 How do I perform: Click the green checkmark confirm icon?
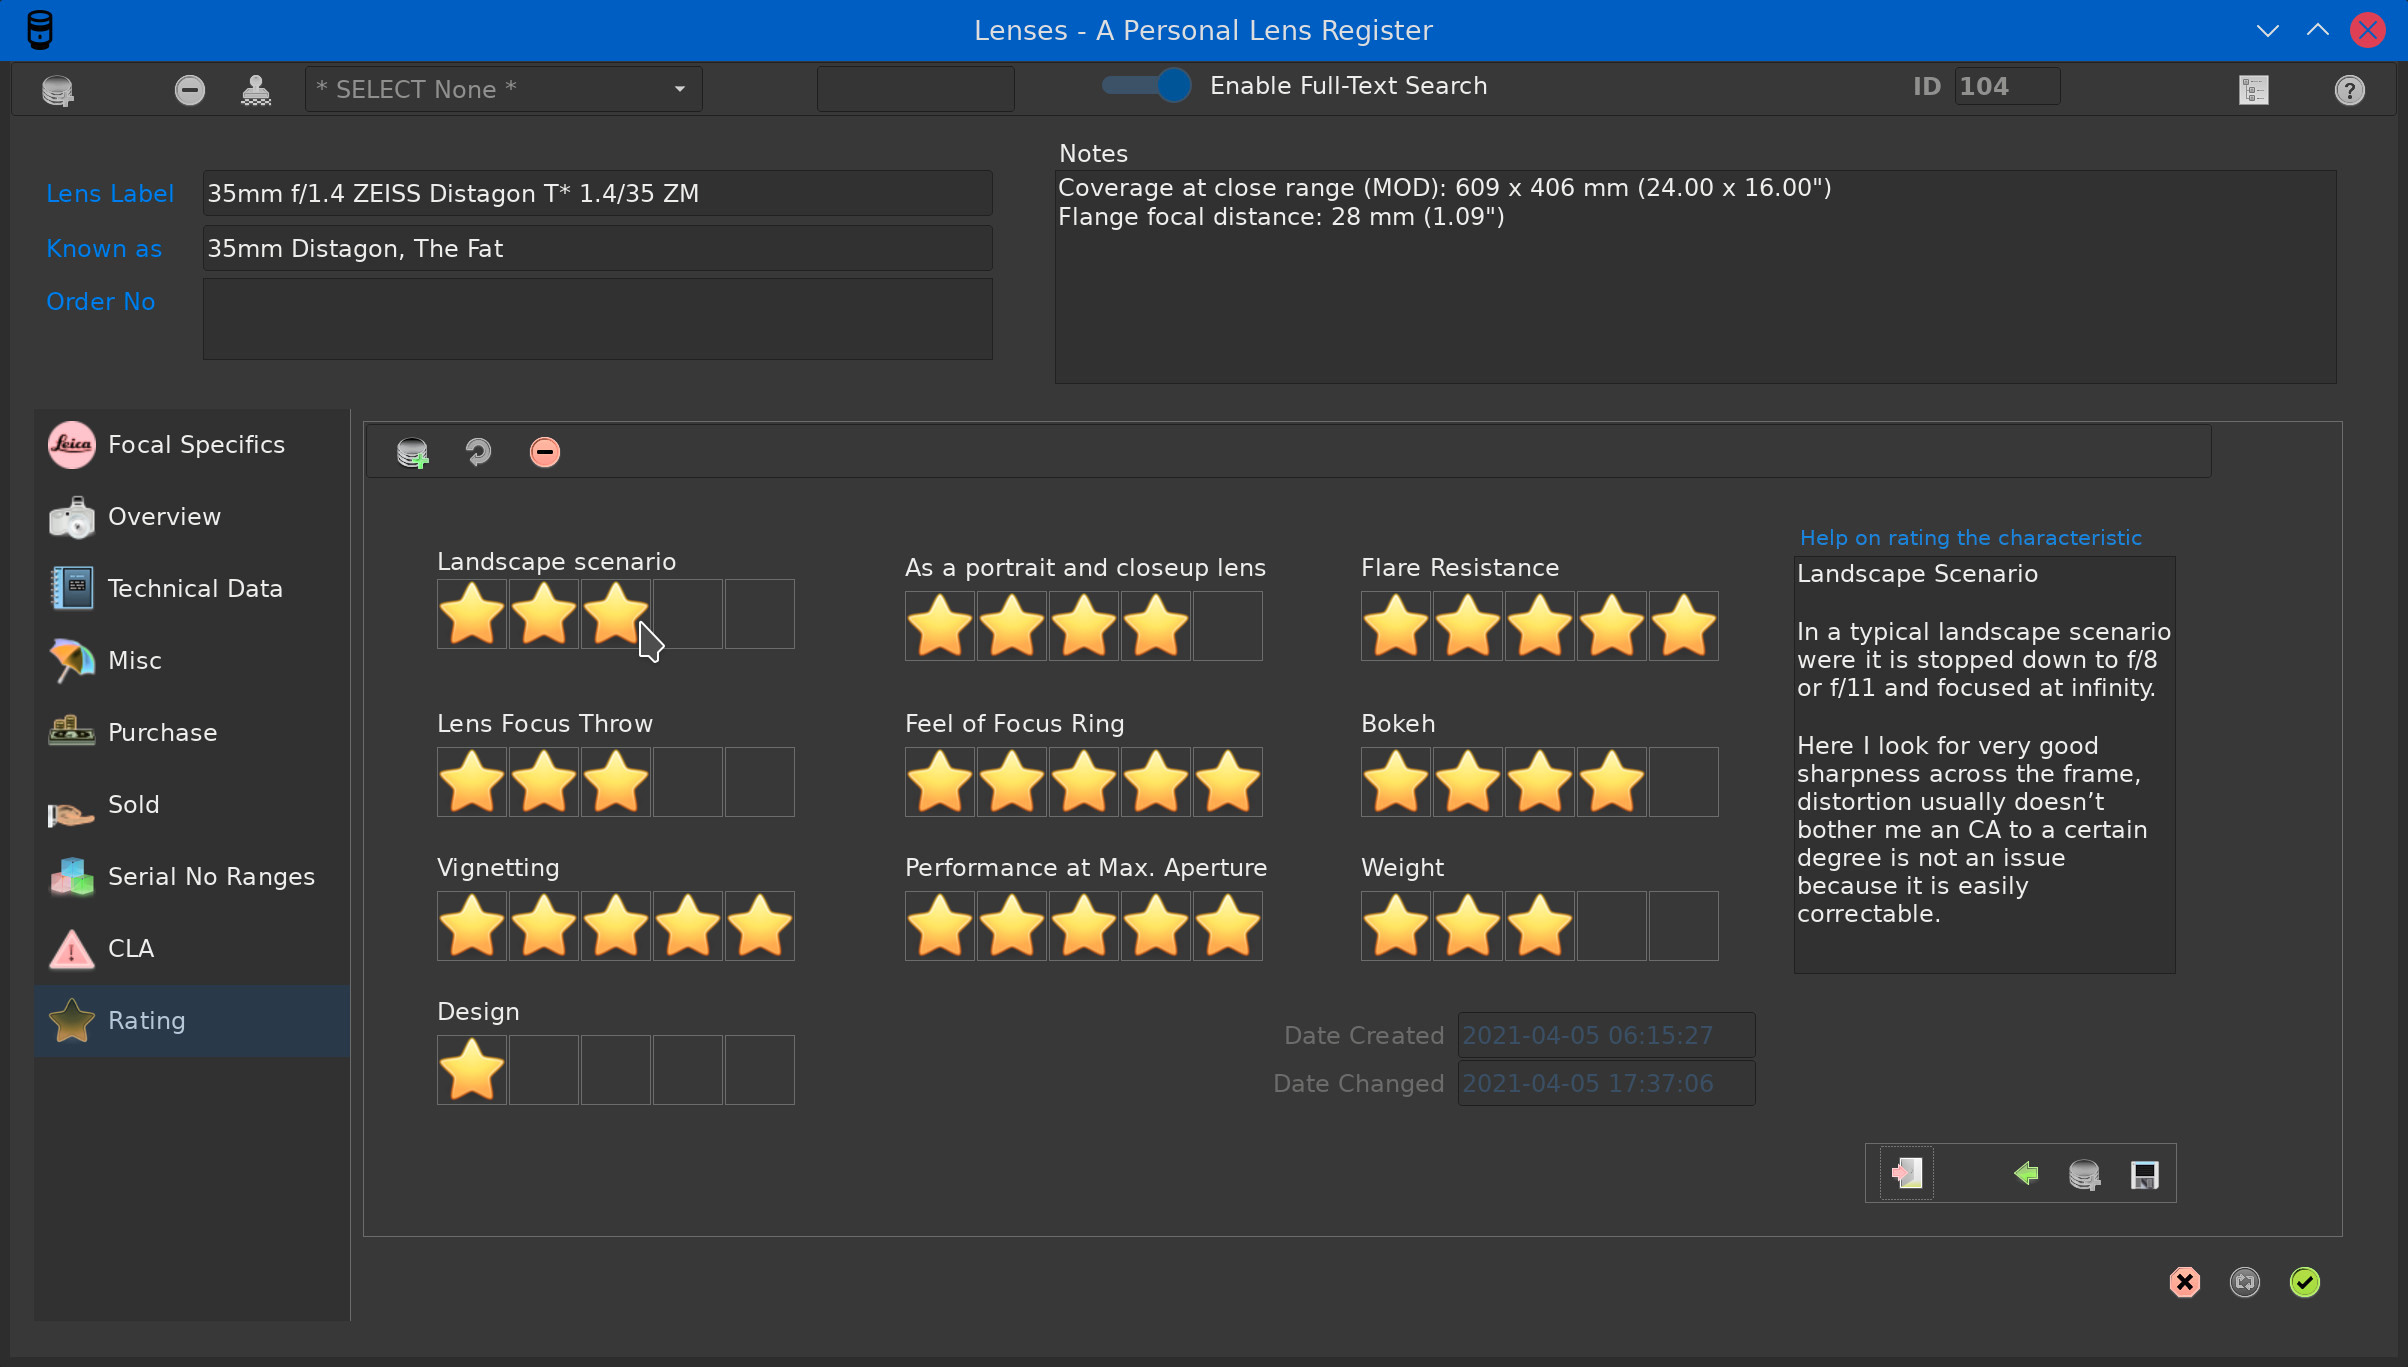[2304, 1282]
